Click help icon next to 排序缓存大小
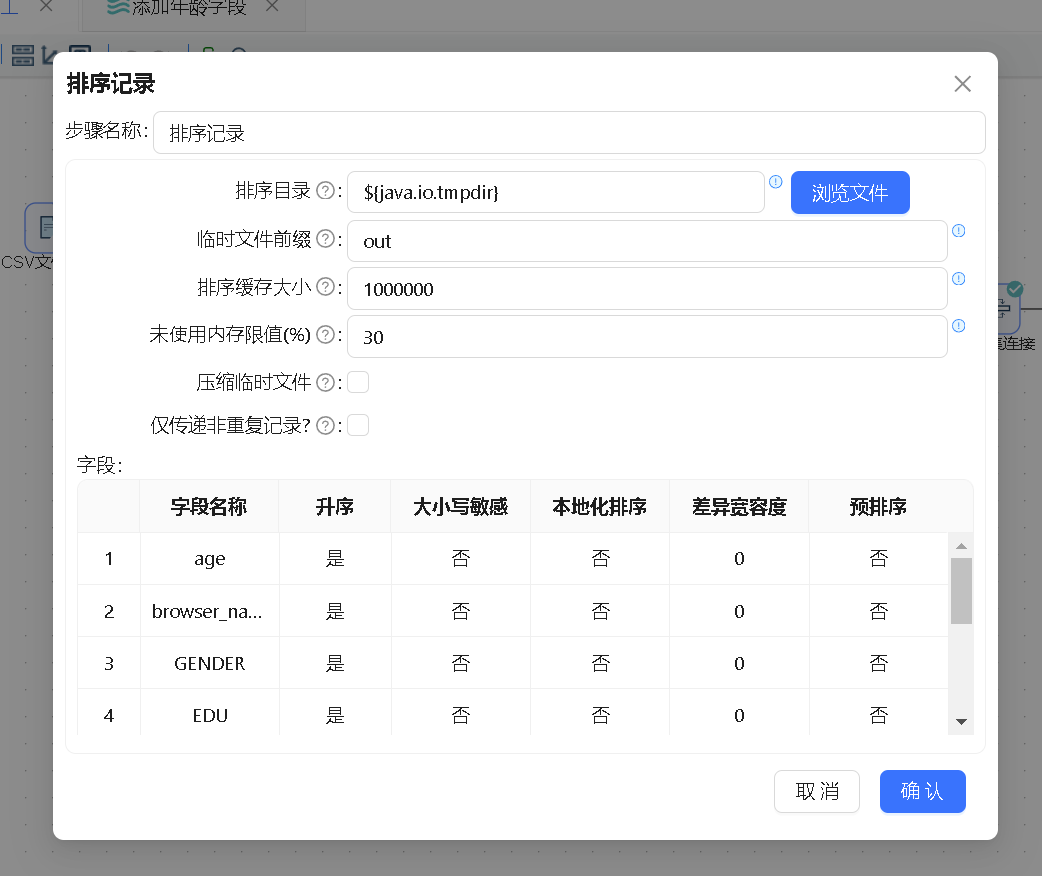Viewport: 1042px width, 876px height. [326, 286]
